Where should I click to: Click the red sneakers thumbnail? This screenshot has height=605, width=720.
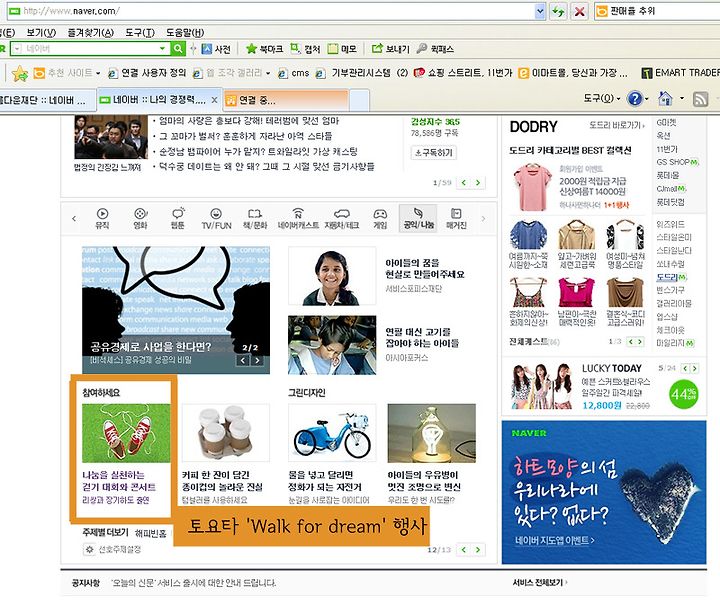[x=126, y=433]
